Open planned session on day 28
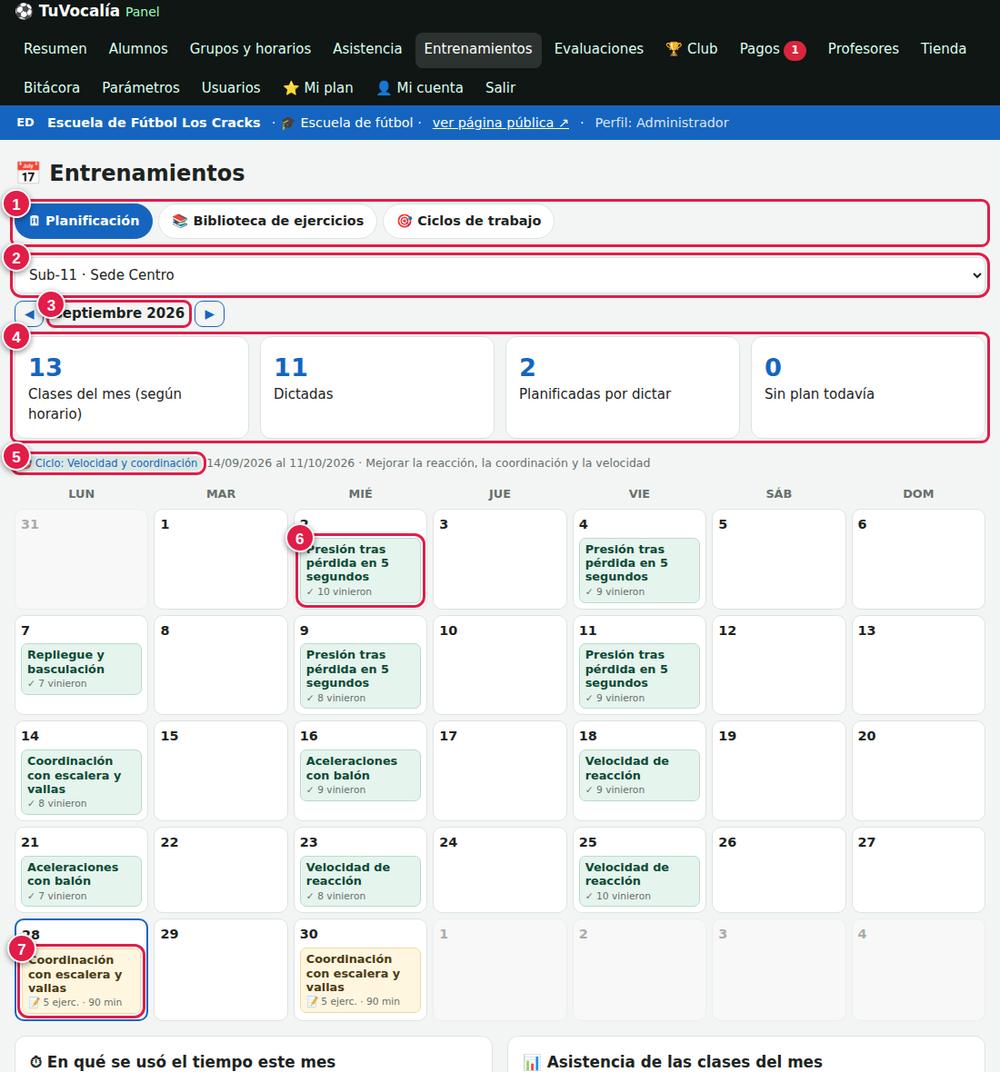1000x1072 pixels. pyautogui.click(x=81, y=980)
